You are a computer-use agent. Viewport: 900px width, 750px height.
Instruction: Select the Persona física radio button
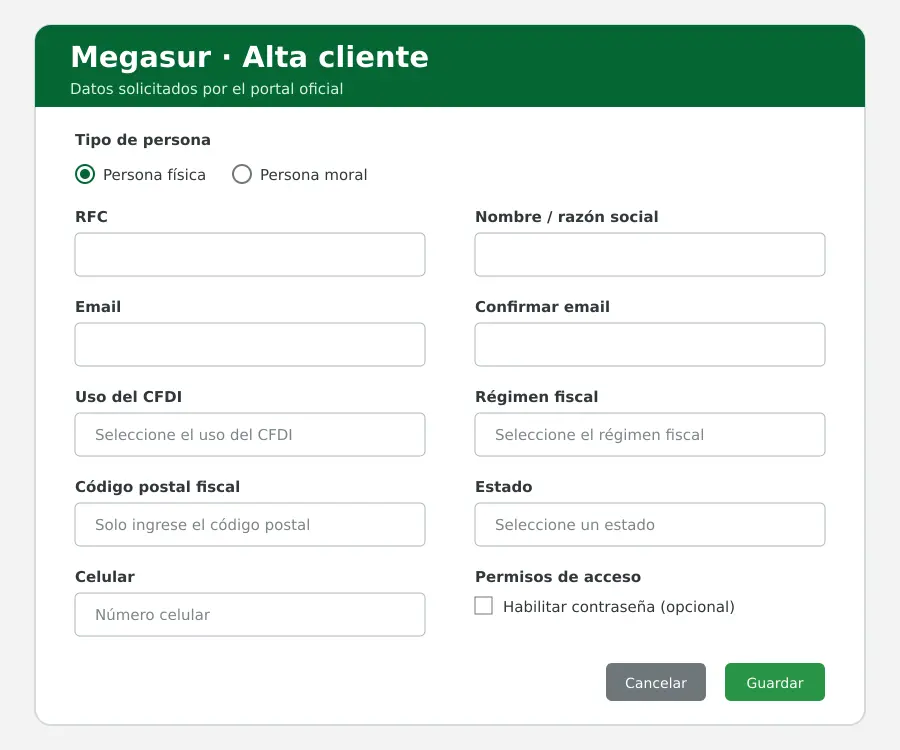click(x=85, y=174)
